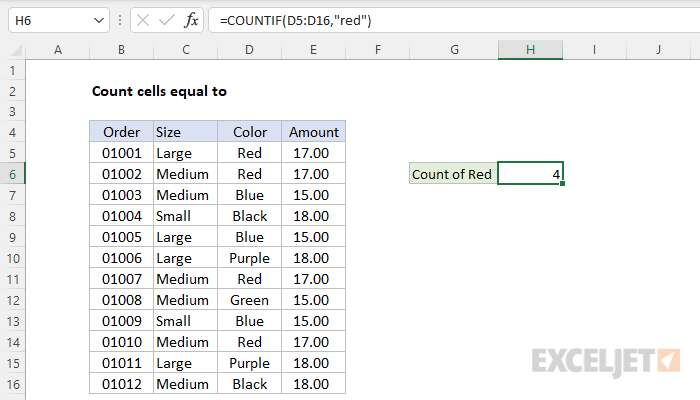Click the Size header cell
The image size is (700, 400).
click(186, 132)
